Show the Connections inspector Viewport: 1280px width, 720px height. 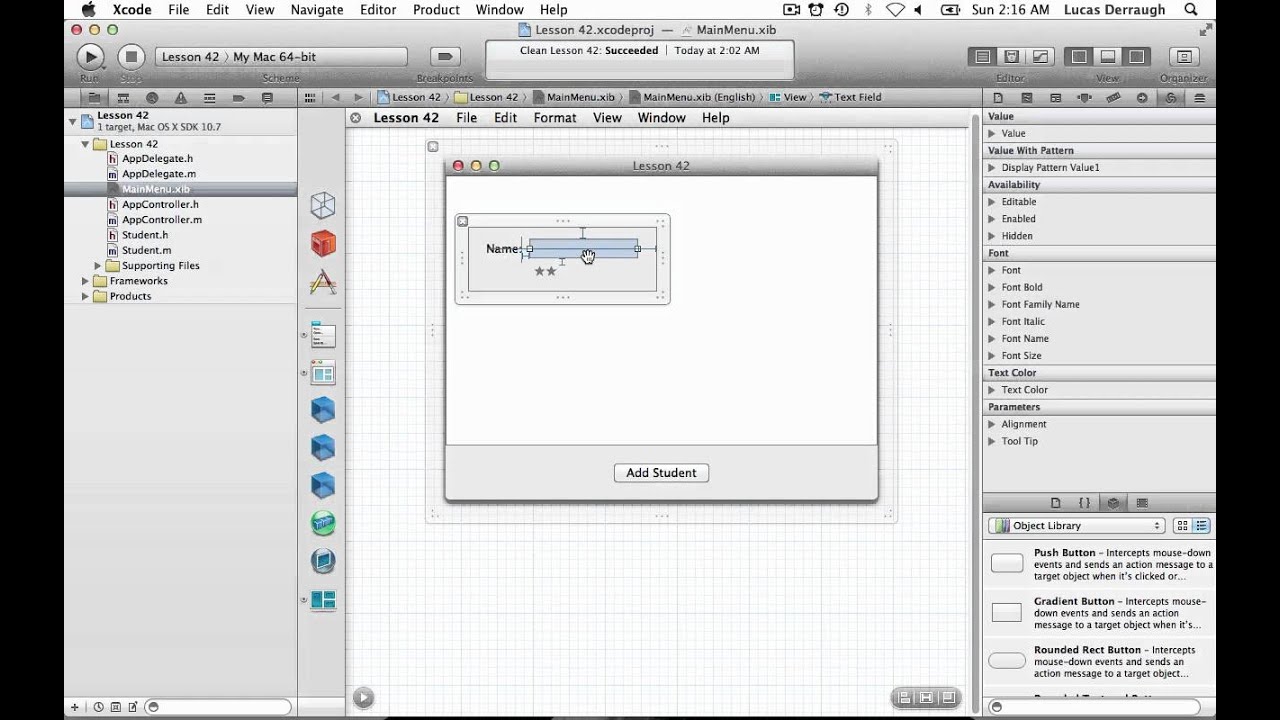click(1142, 98)
